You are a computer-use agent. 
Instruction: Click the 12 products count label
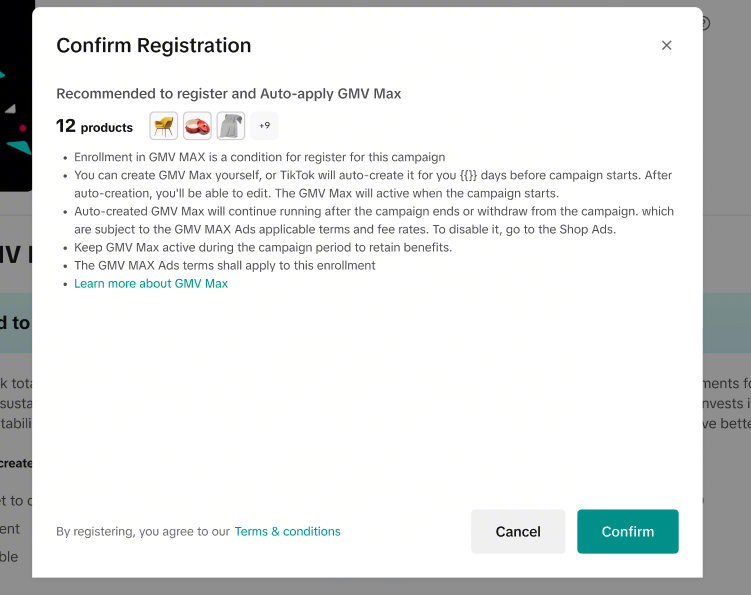(94, 127)
